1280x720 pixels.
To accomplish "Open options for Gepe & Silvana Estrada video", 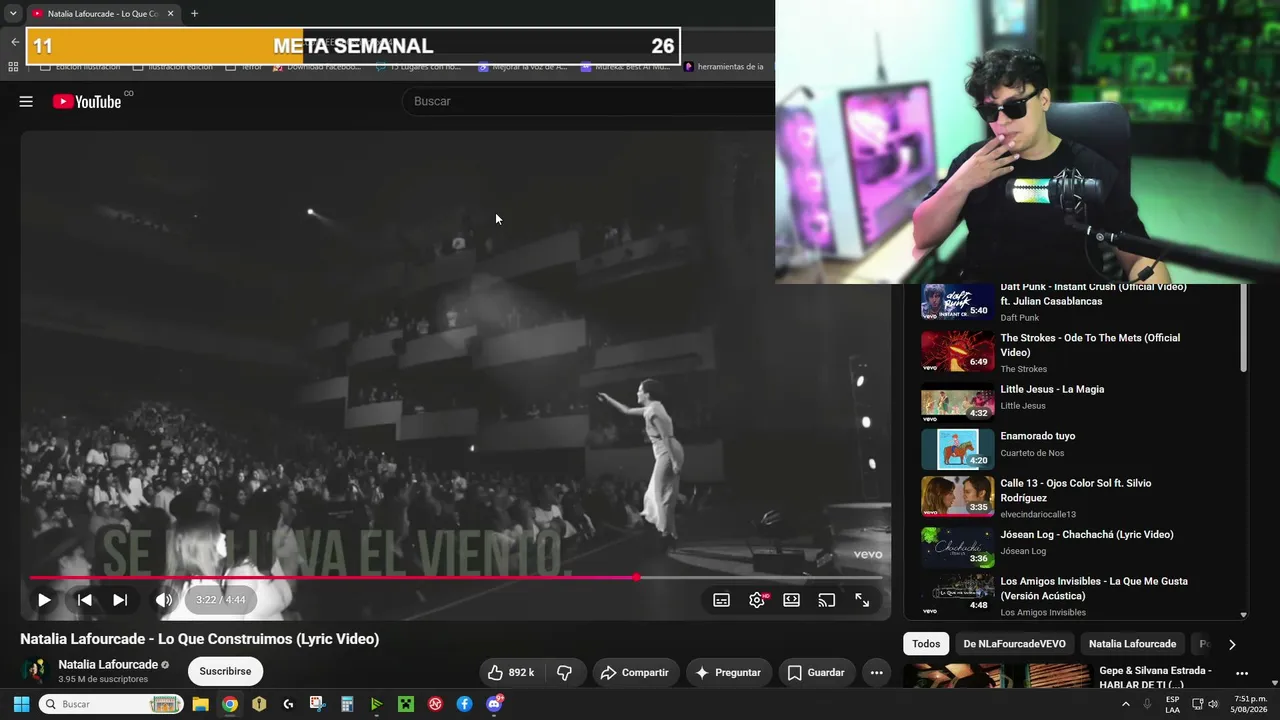I will (x=1242, y=673).
